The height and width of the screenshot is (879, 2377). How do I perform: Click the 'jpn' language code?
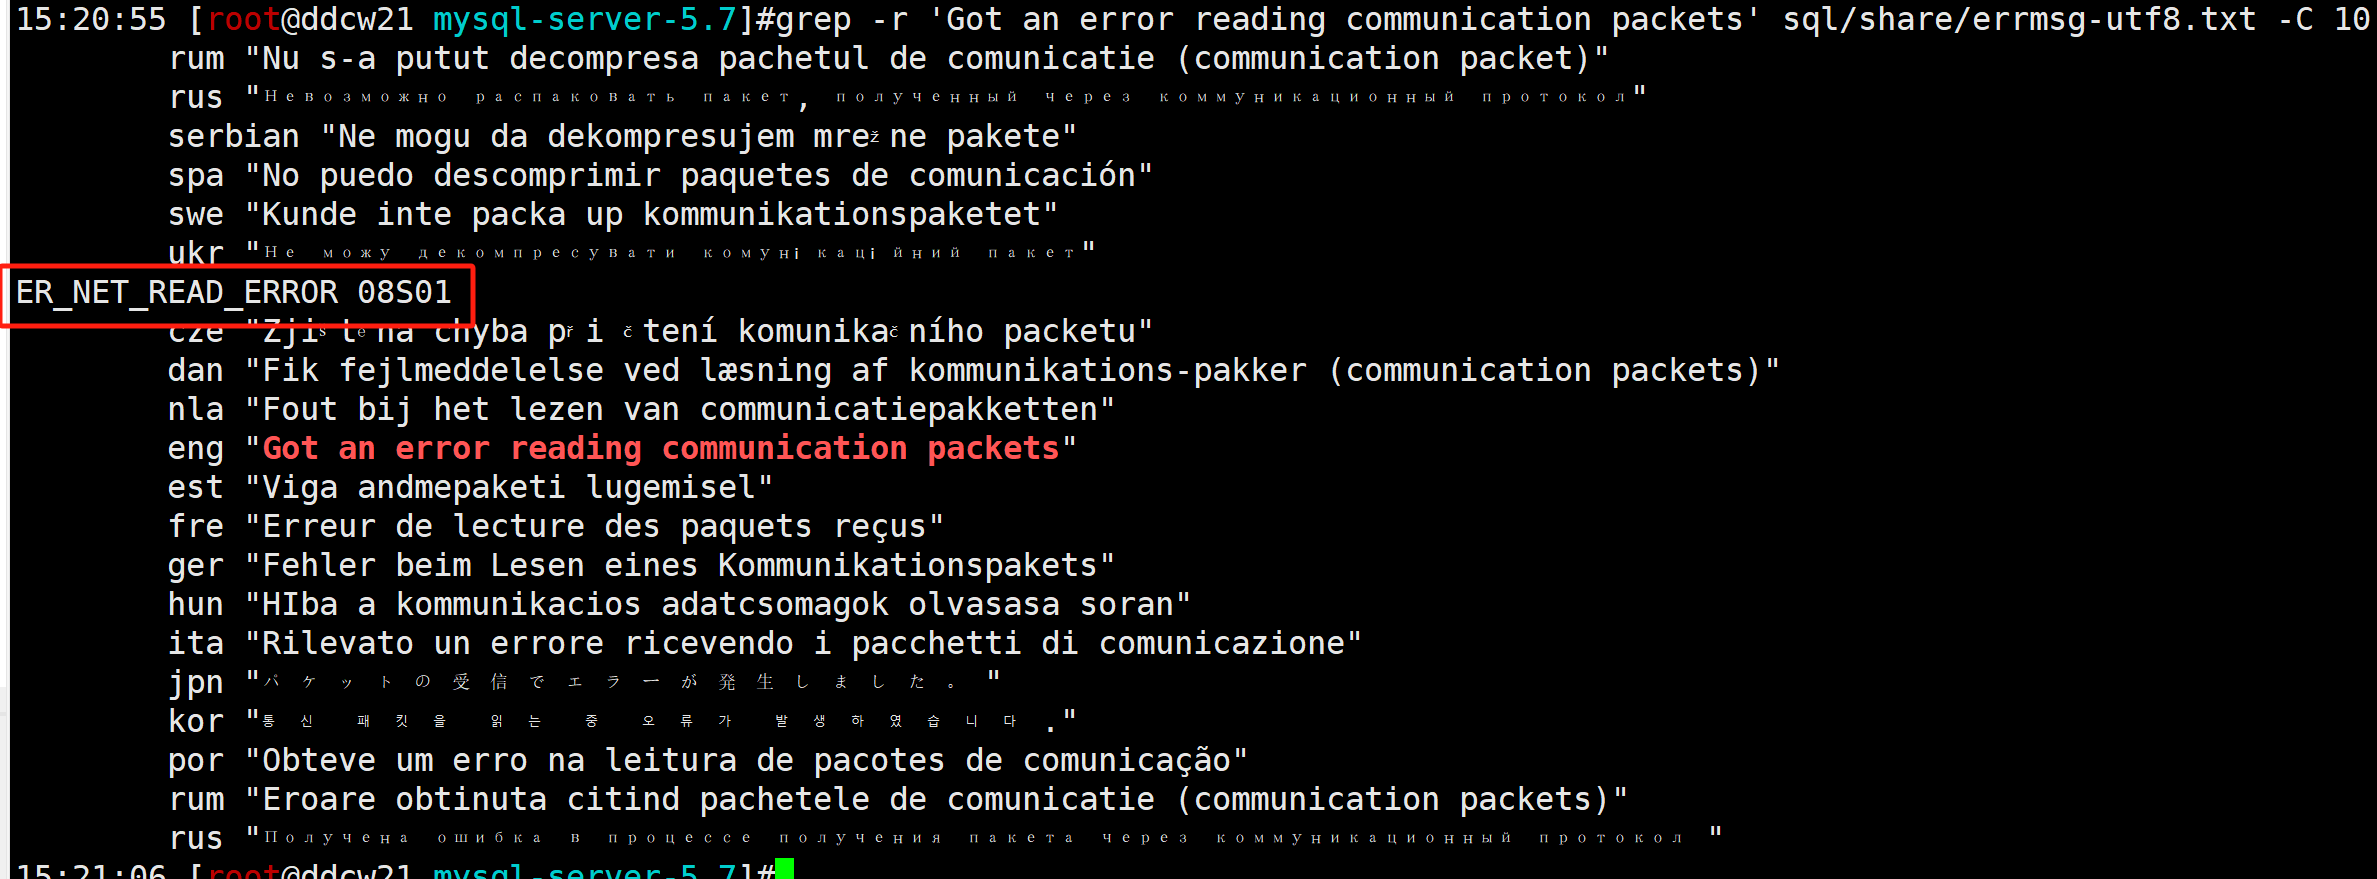195,683
